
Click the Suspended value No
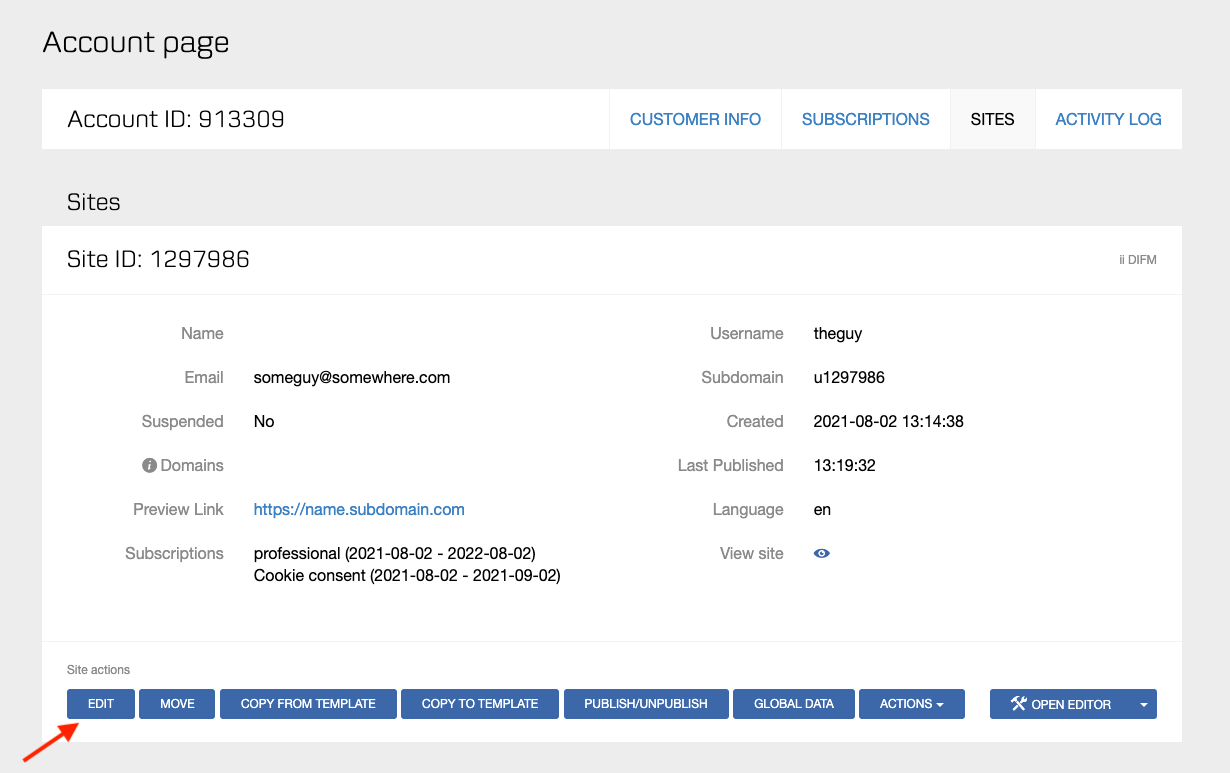pyautogui.click(x=264, y=422)
